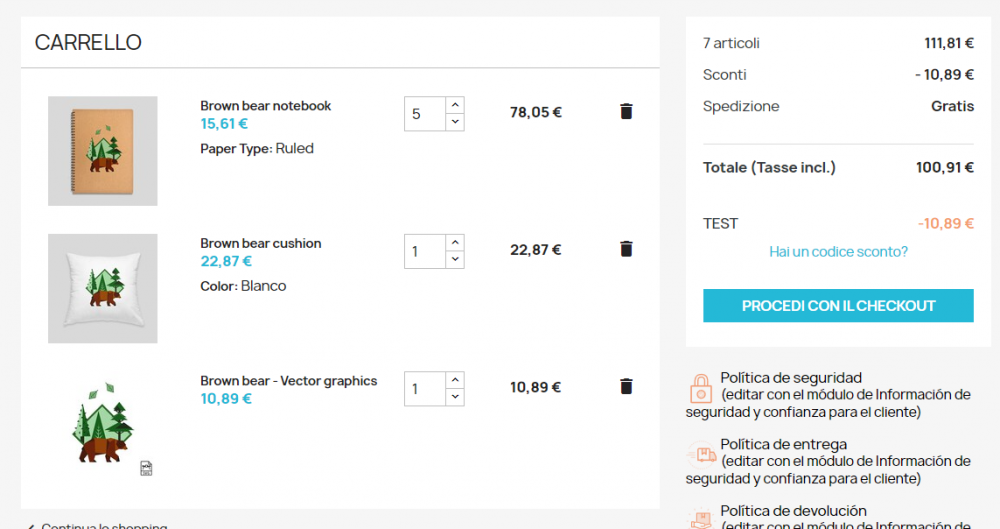1000x529 pixels.
Task: Delete Brown bear notebook from cart
Action: point(626,111)
